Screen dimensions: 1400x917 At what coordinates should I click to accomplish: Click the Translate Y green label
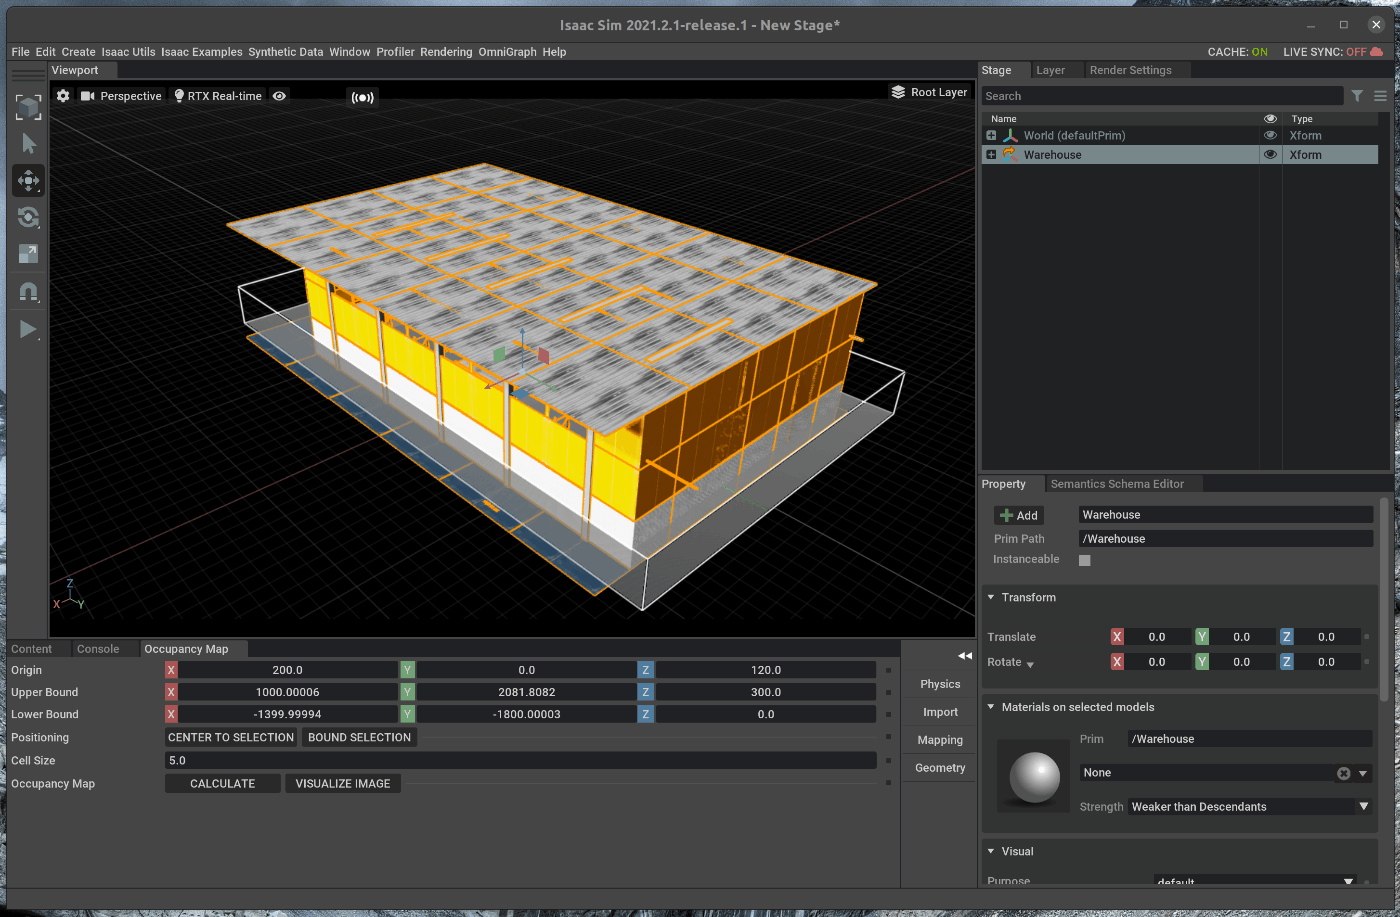[1202, 636]
